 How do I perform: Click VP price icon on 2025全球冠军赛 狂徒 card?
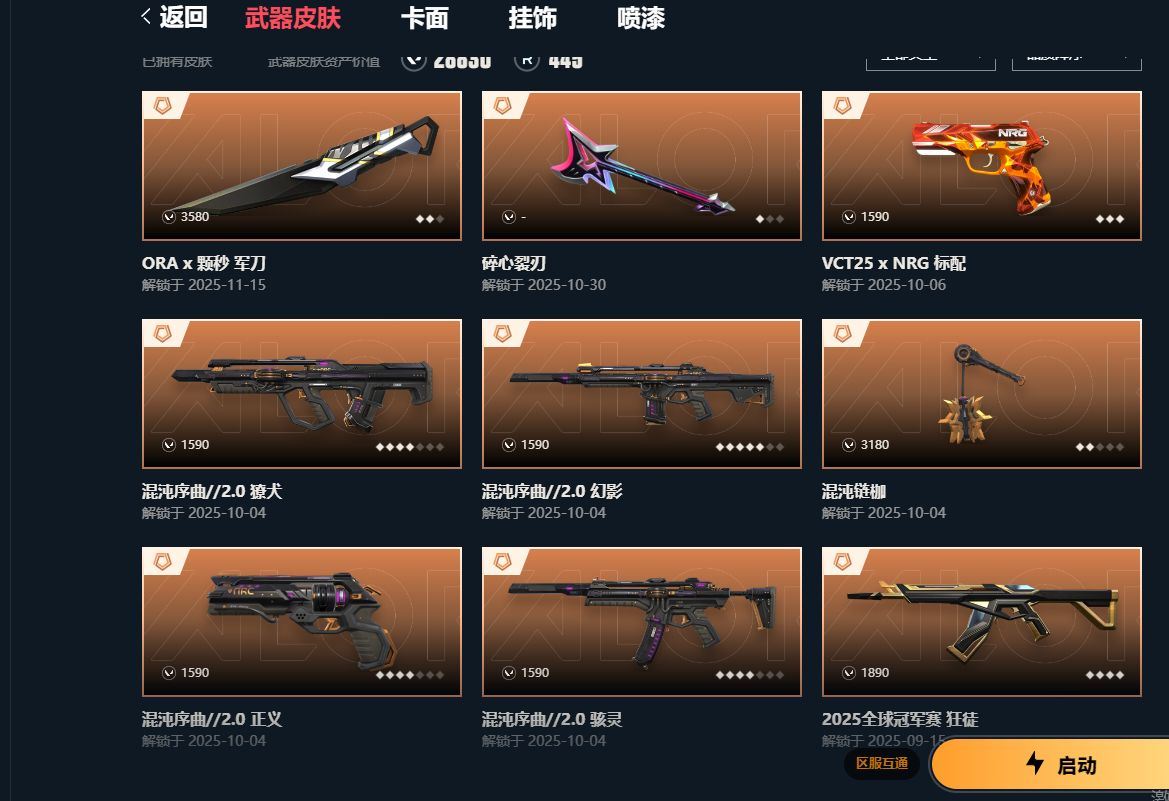tap(848, 673)
